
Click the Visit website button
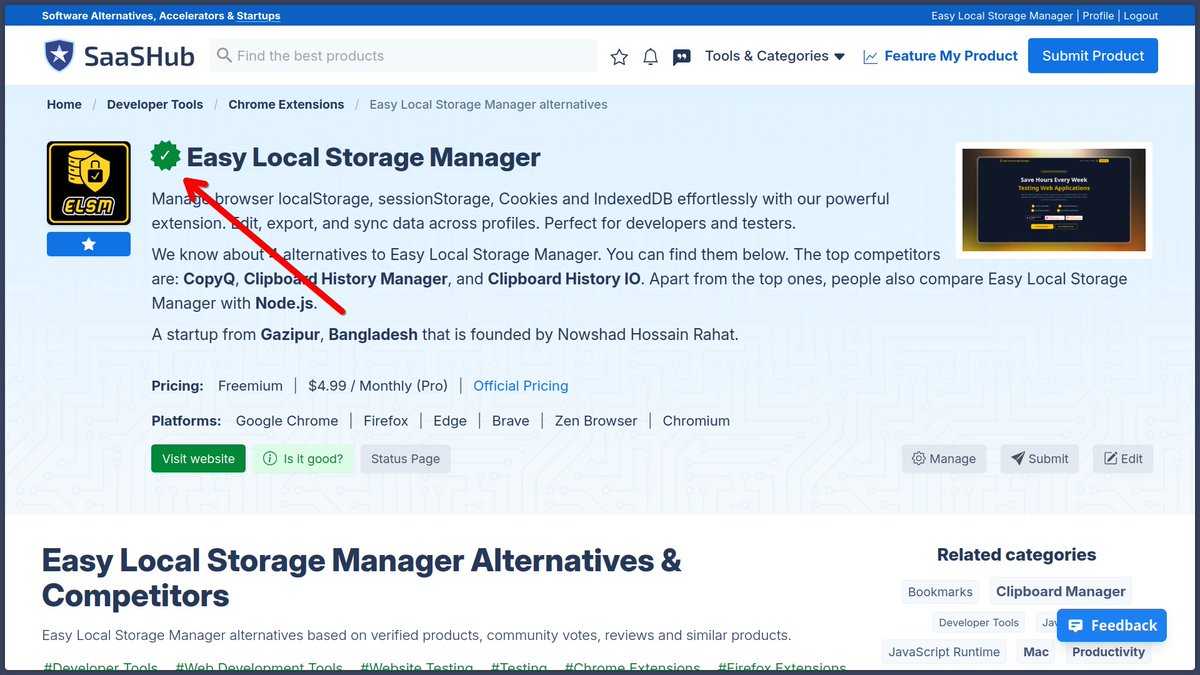[x=198, y=459]
